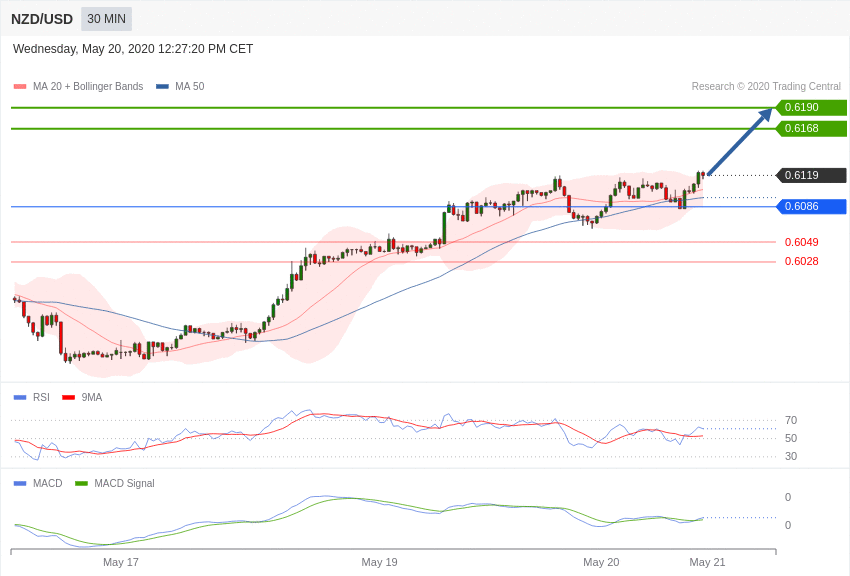Image resolution: width=850 pixels, height=576 pixels.
Task: Click the MA 20 + Bollinger Bands label
Action: (88, 86)
